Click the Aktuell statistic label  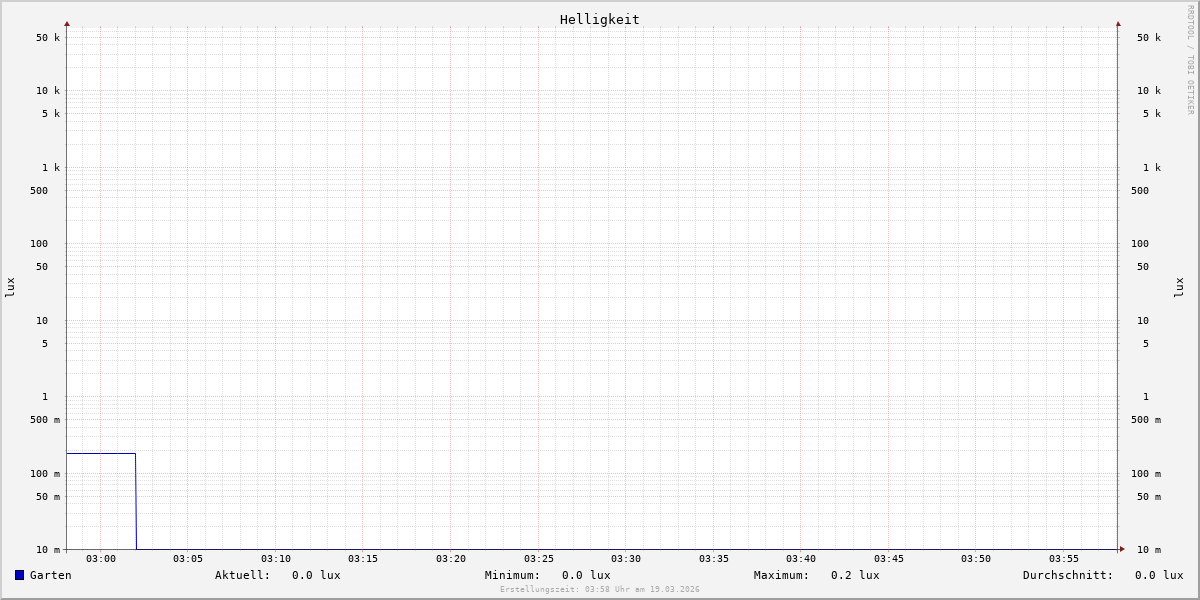coord(242,575)
